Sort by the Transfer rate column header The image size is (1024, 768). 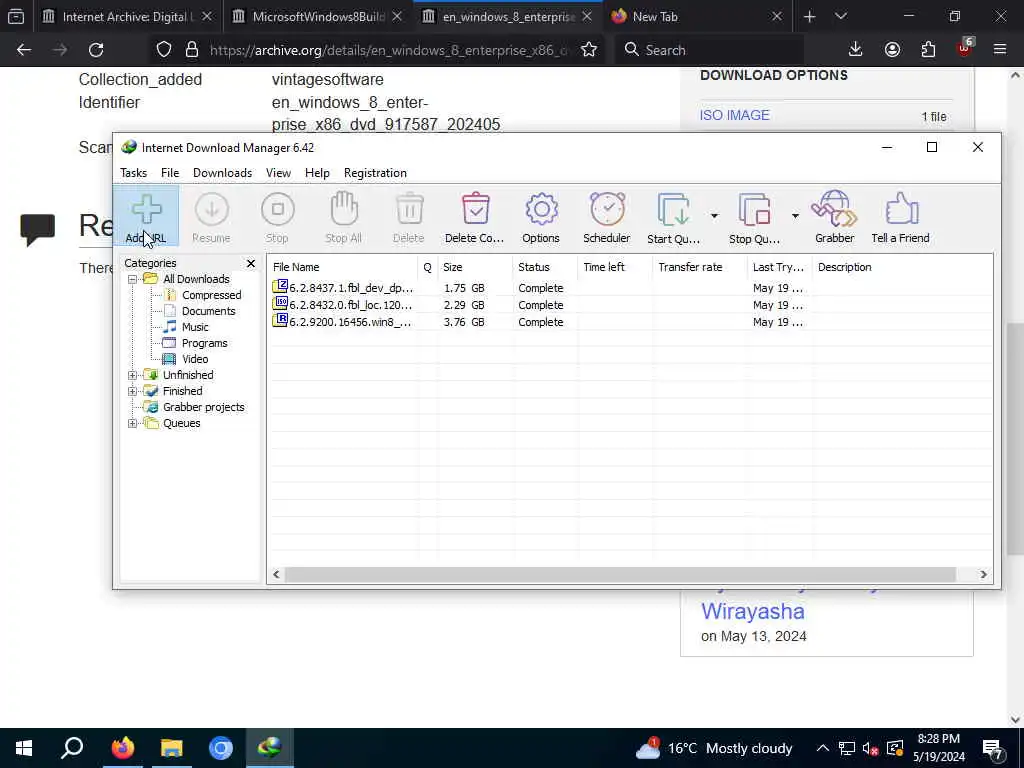click(x=699, y=267)
